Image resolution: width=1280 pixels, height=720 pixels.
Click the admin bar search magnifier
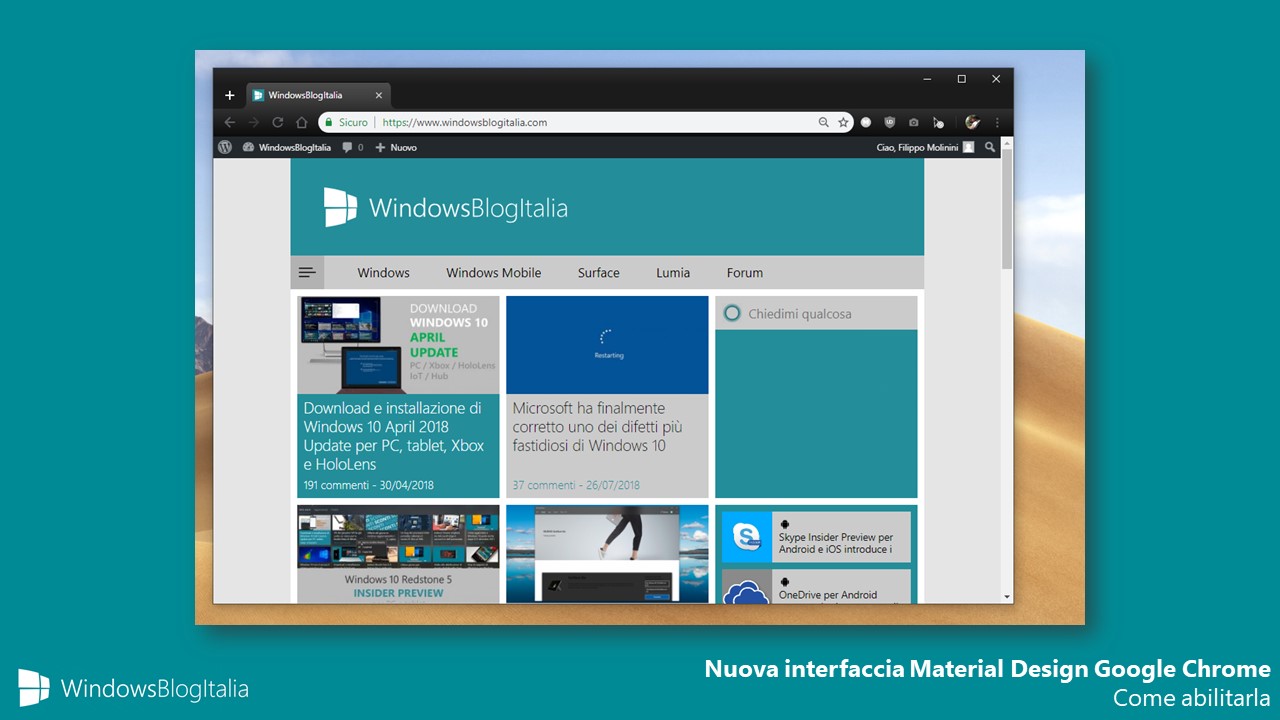click(990, 147)
